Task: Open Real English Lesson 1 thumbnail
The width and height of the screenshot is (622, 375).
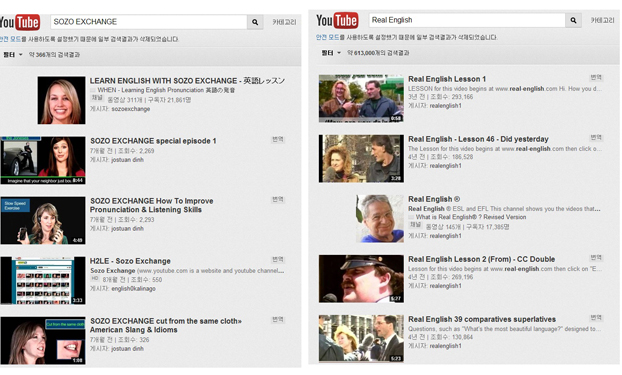Action: click(361, 98)
